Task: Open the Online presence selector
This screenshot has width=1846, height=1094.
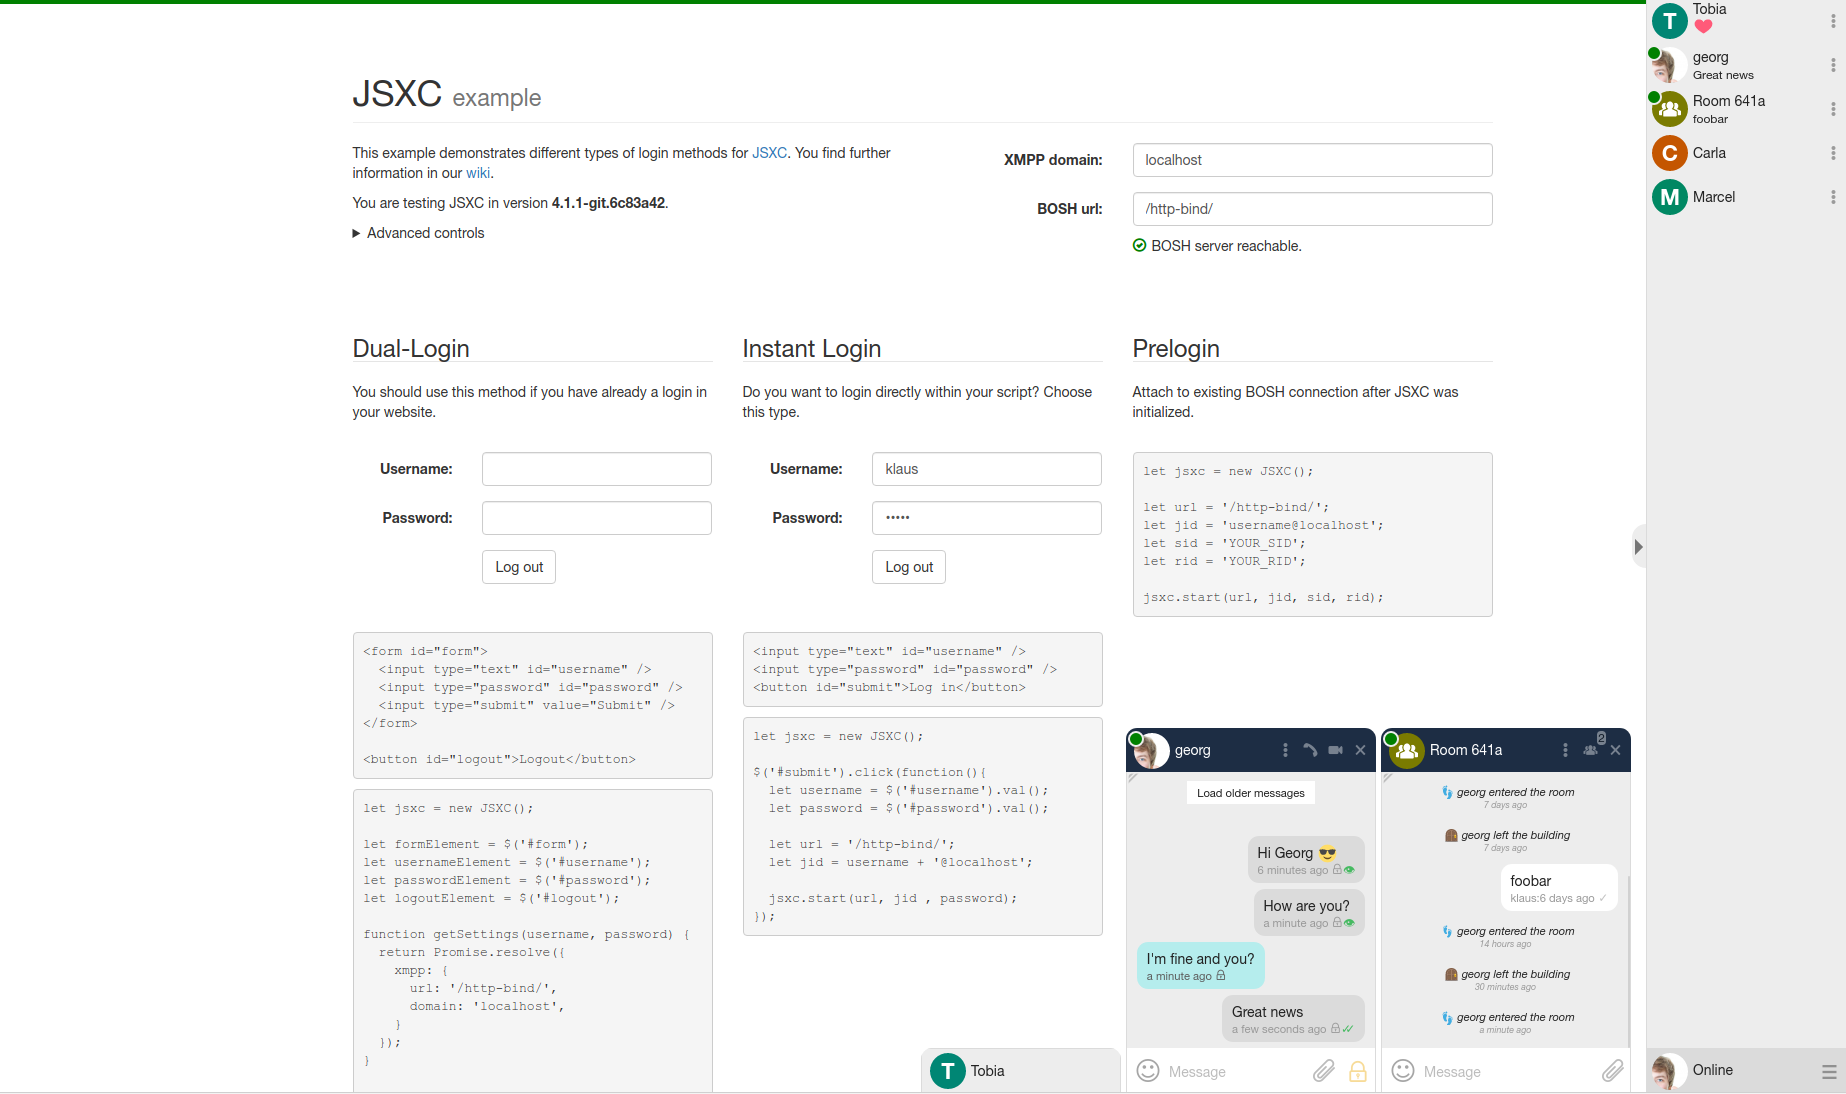Action: (x=1713, y=1070)
